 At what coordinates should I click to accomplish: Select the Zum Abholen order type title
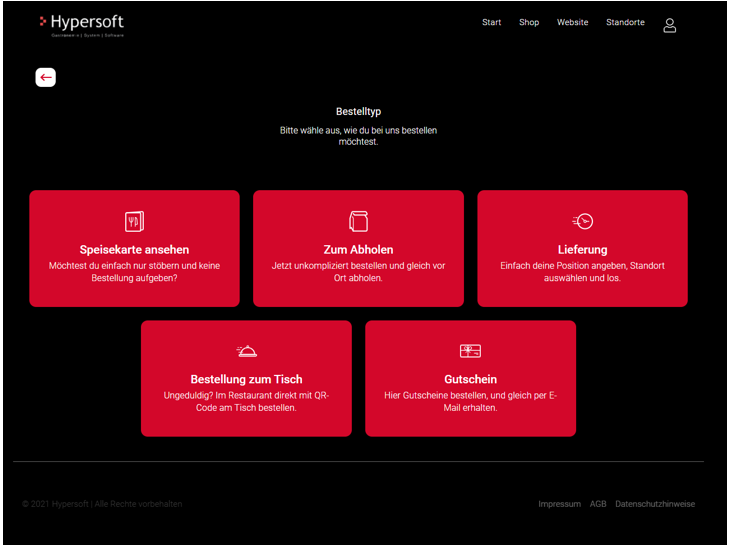pyautogui.click(x=358, y=250)
